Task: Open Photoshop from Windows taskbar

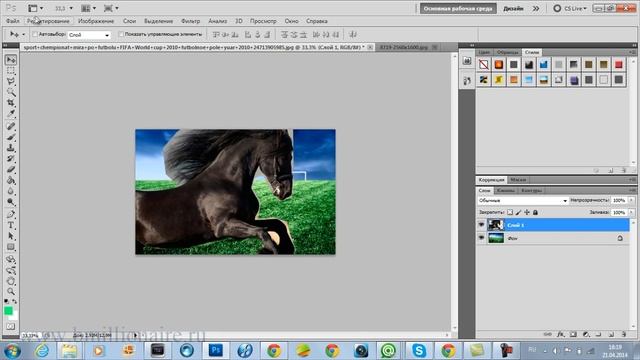Action: [216, 350]
